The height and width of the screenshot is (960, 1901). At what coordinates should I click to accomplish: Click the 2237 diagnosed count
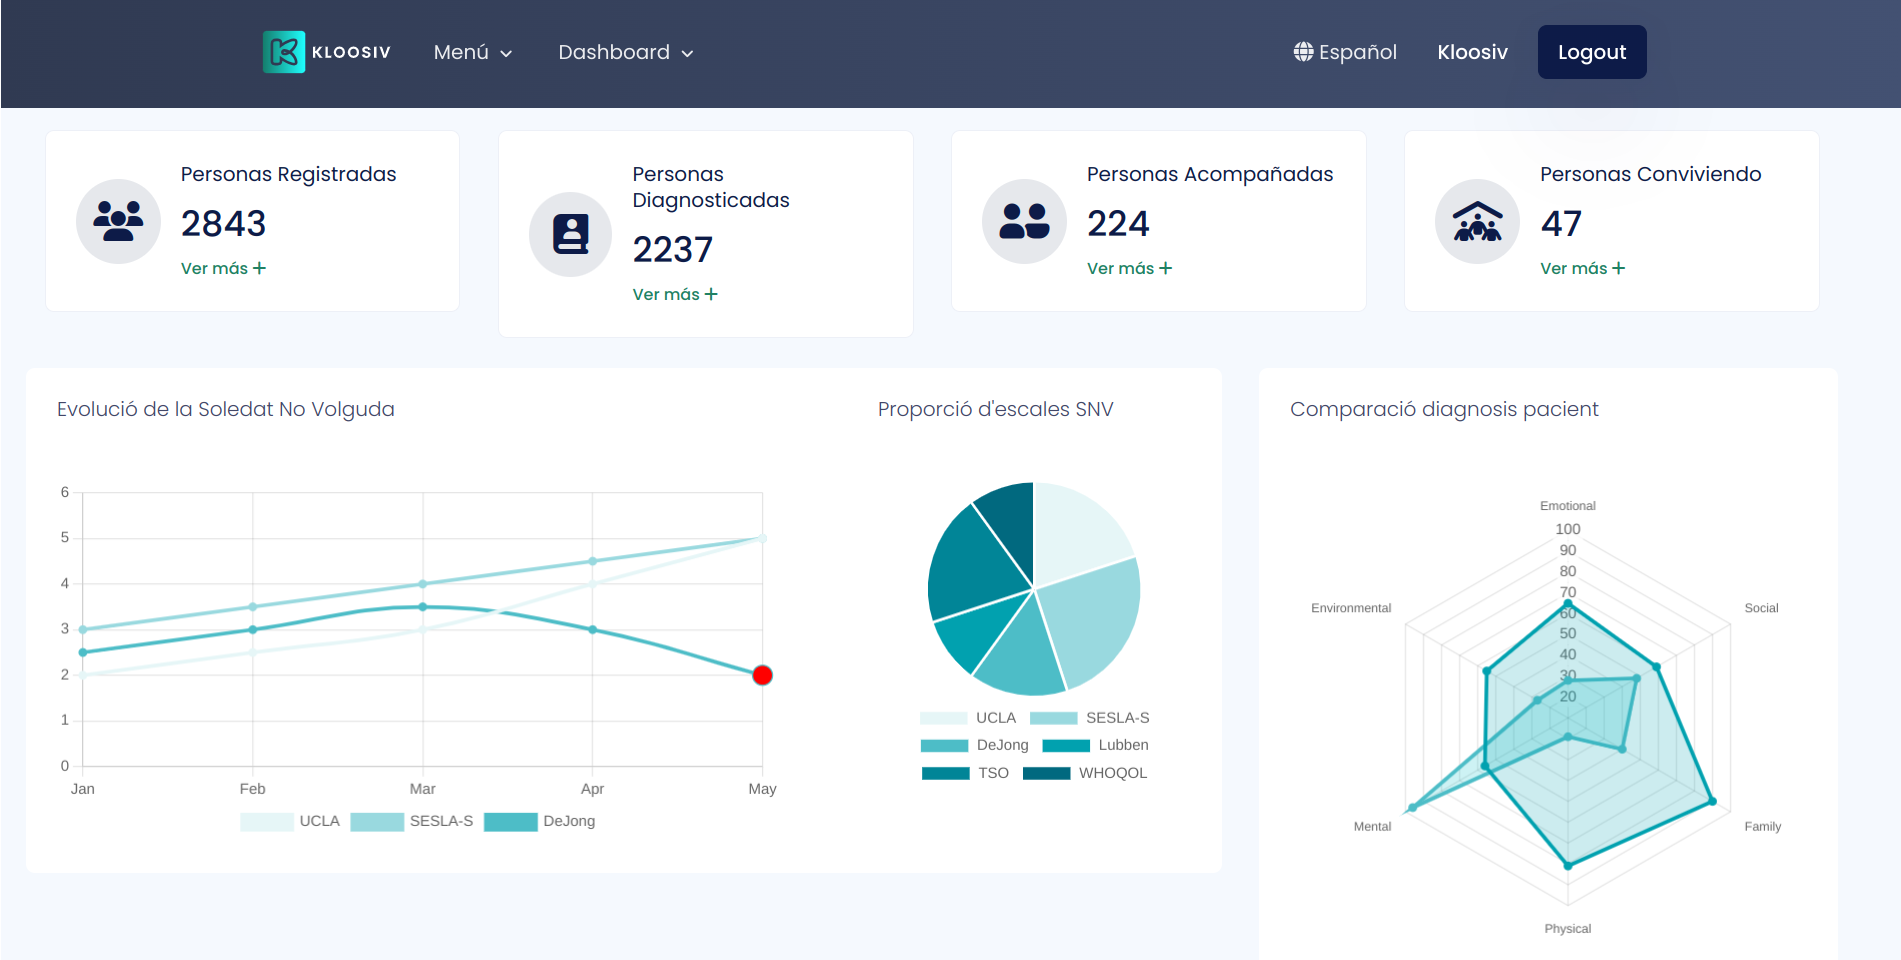point(673,250)
